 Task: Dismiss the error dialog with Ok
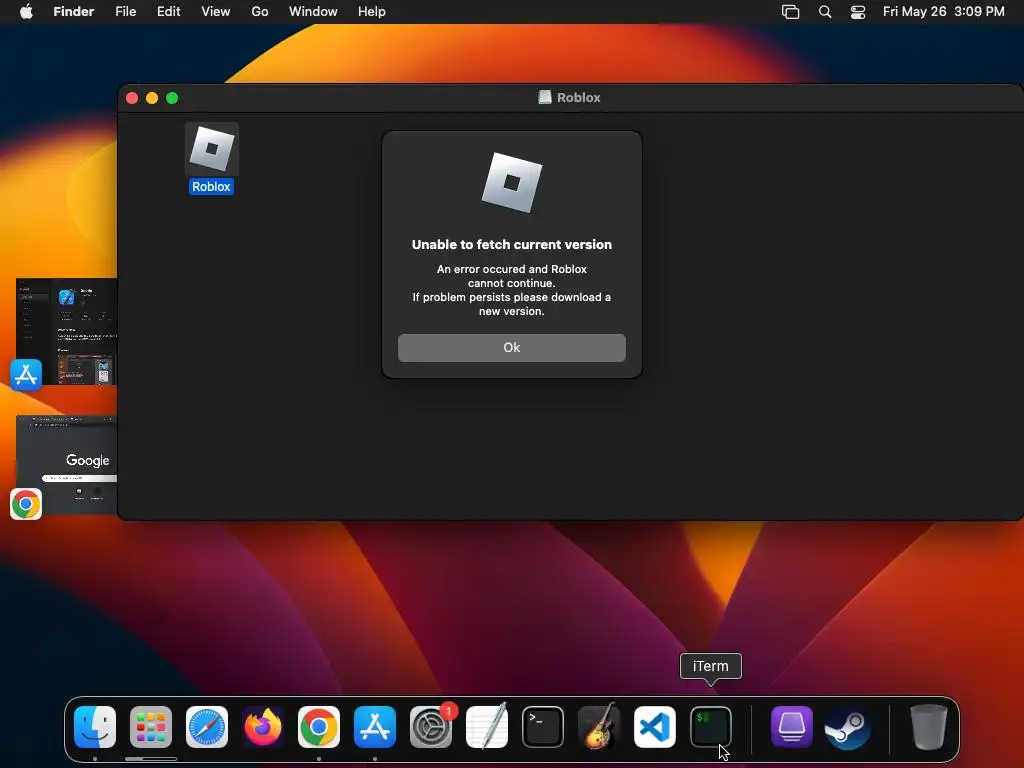click(511, 347)
